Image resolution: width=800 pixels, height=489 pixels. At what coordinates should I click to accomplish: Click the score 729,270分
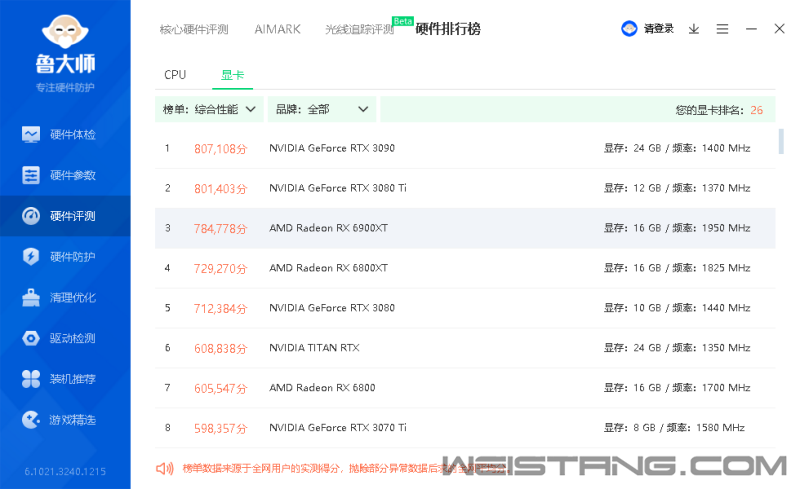(220, 268)
